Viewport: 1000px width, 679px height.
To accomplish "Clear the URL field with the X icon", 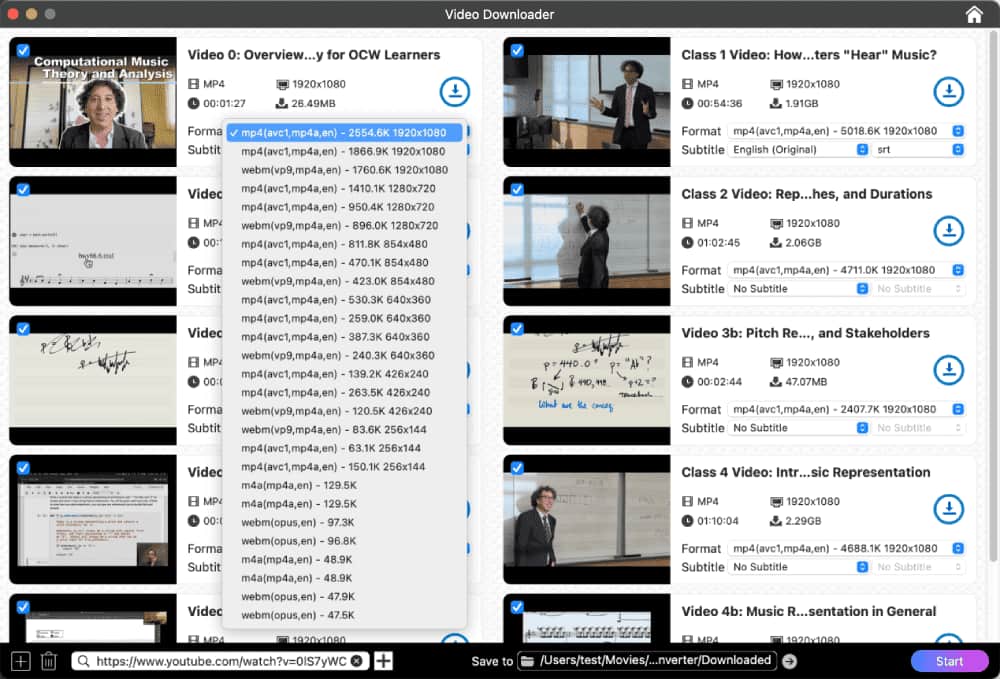I will [x=357, y=661].
